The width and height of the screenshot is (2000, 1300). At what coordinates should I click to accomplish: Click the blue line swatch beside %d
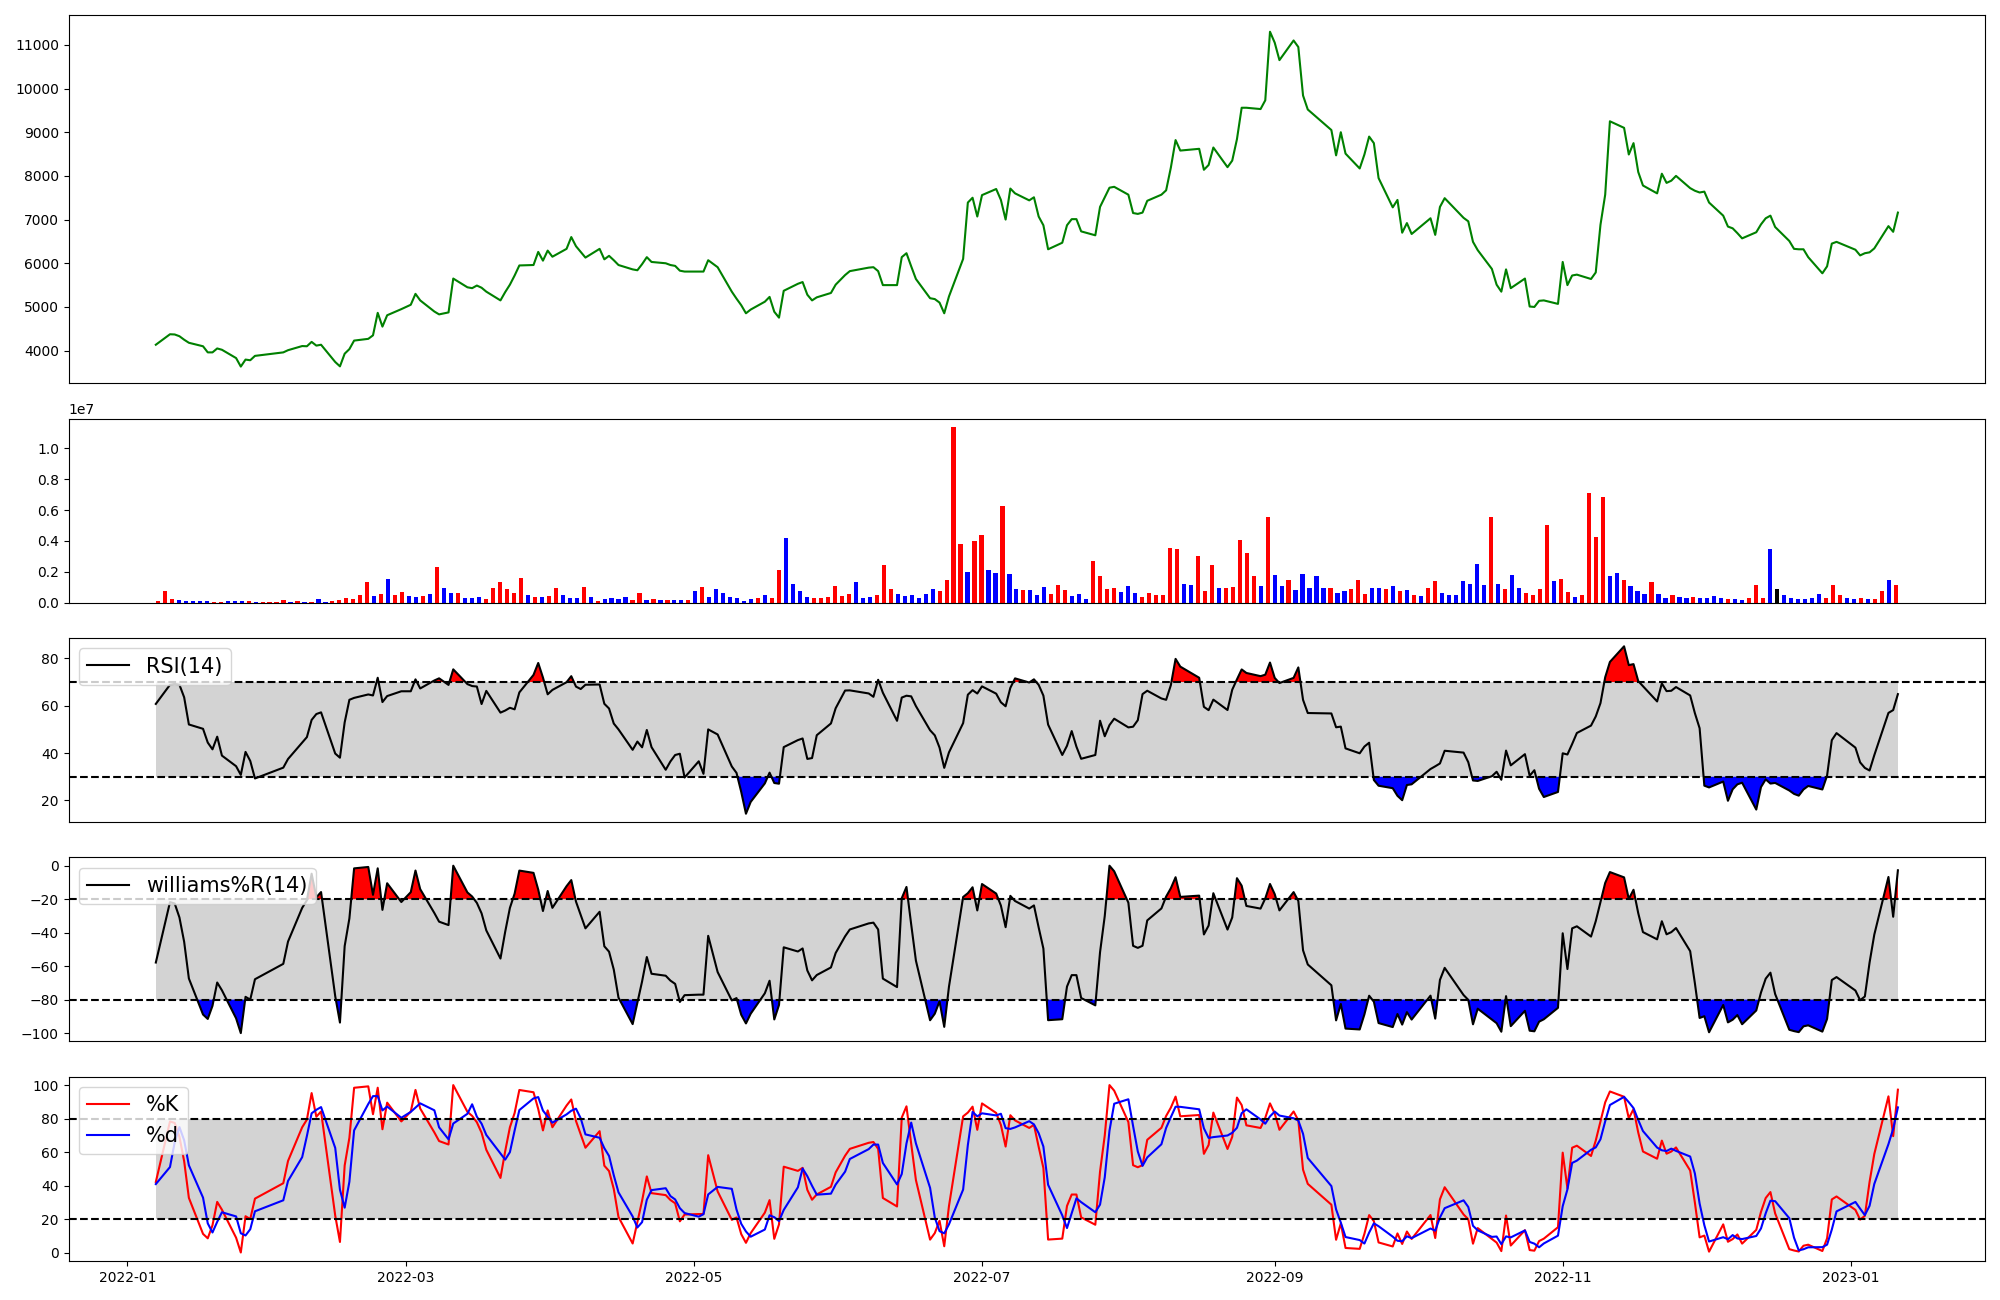pos(109,1135)
